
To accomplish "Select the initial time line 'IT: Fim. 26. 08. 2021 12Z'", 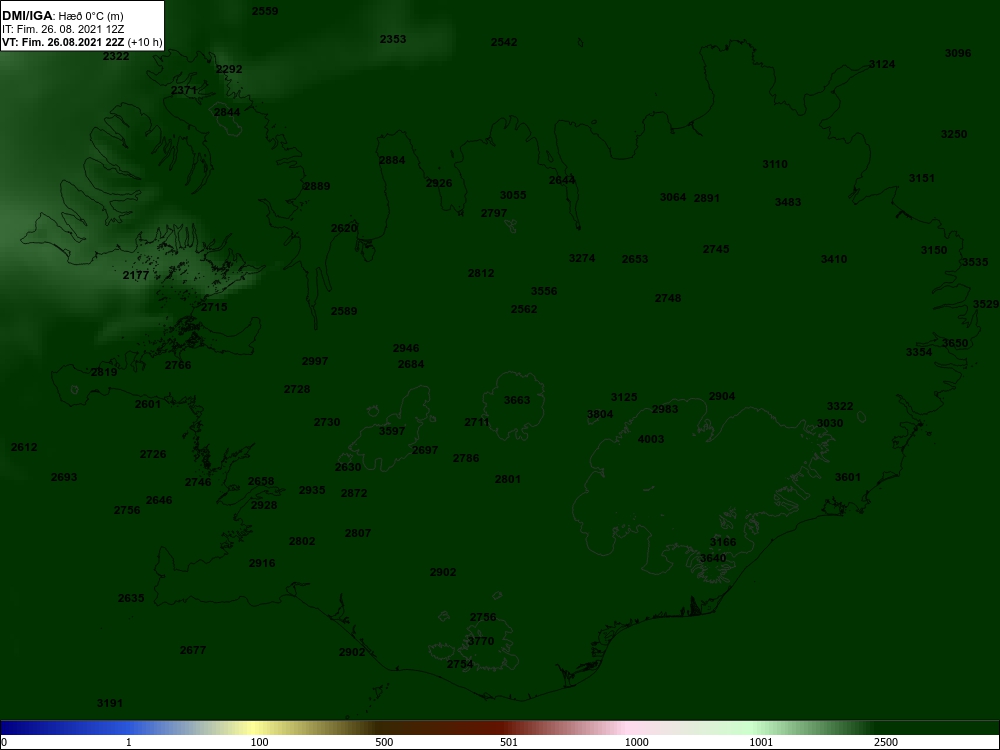I will tap(62, 29).
